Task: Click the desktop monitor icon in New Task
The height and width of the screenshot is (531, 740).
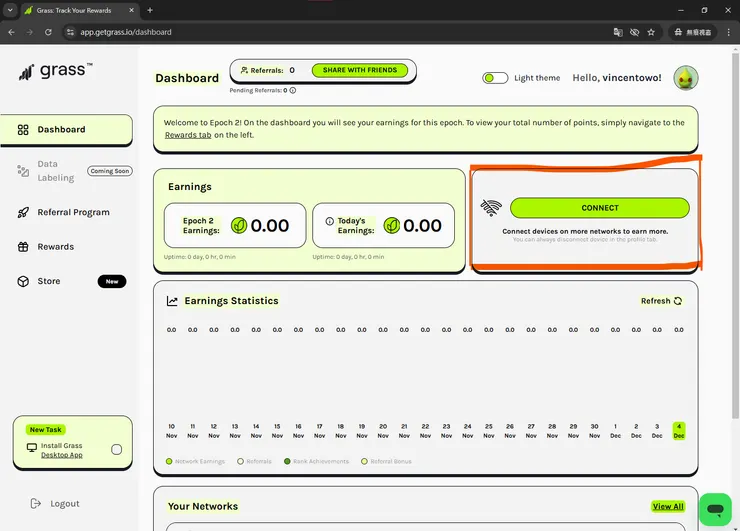Action: (32, 447)
